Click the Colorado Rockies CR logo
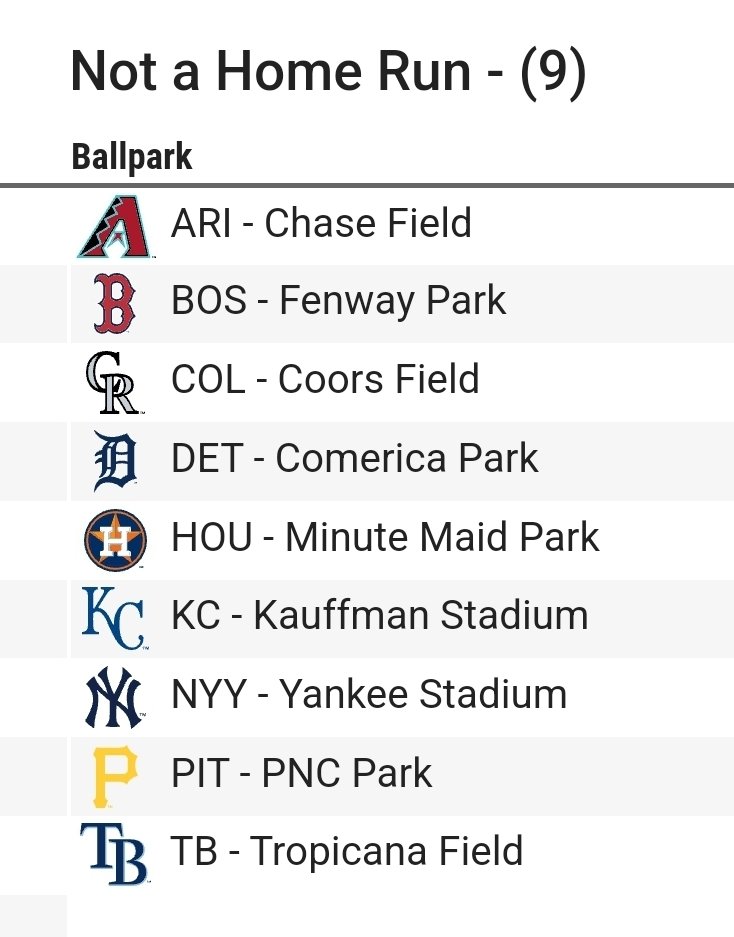Image resolution: width=734 pixels, height=937 pixels. 114,382
